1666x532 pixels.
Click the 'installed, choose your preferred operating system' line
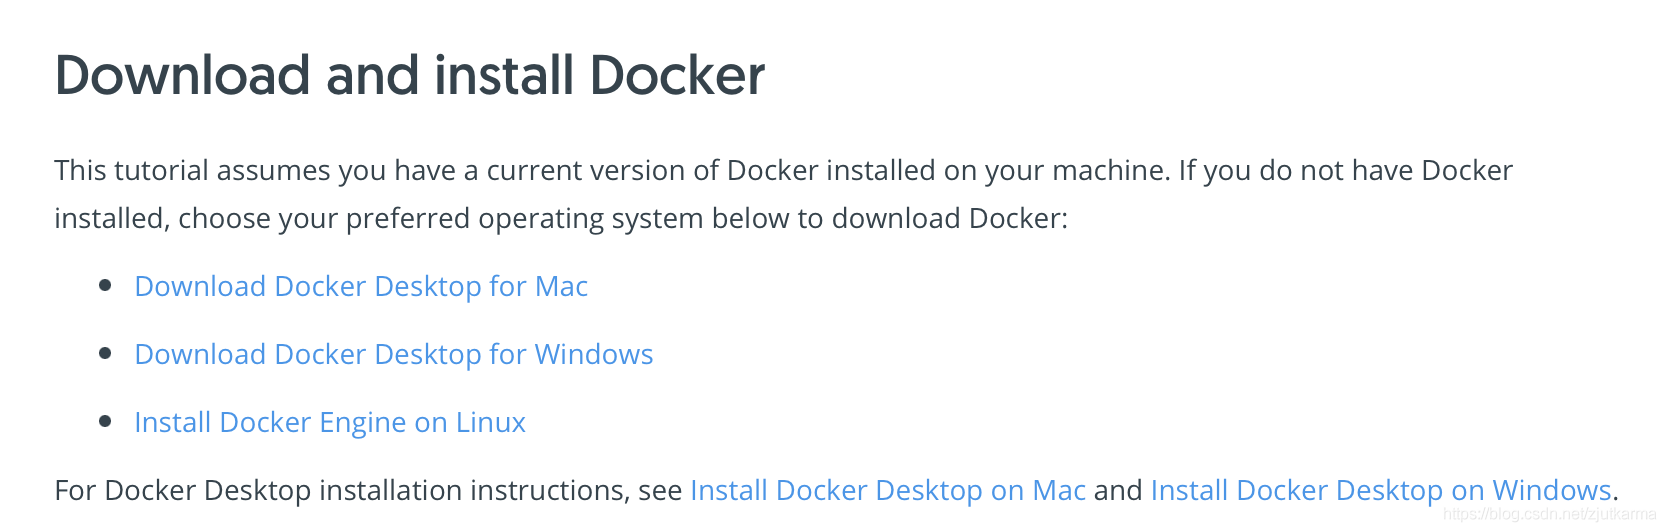(x=561, y=219)
